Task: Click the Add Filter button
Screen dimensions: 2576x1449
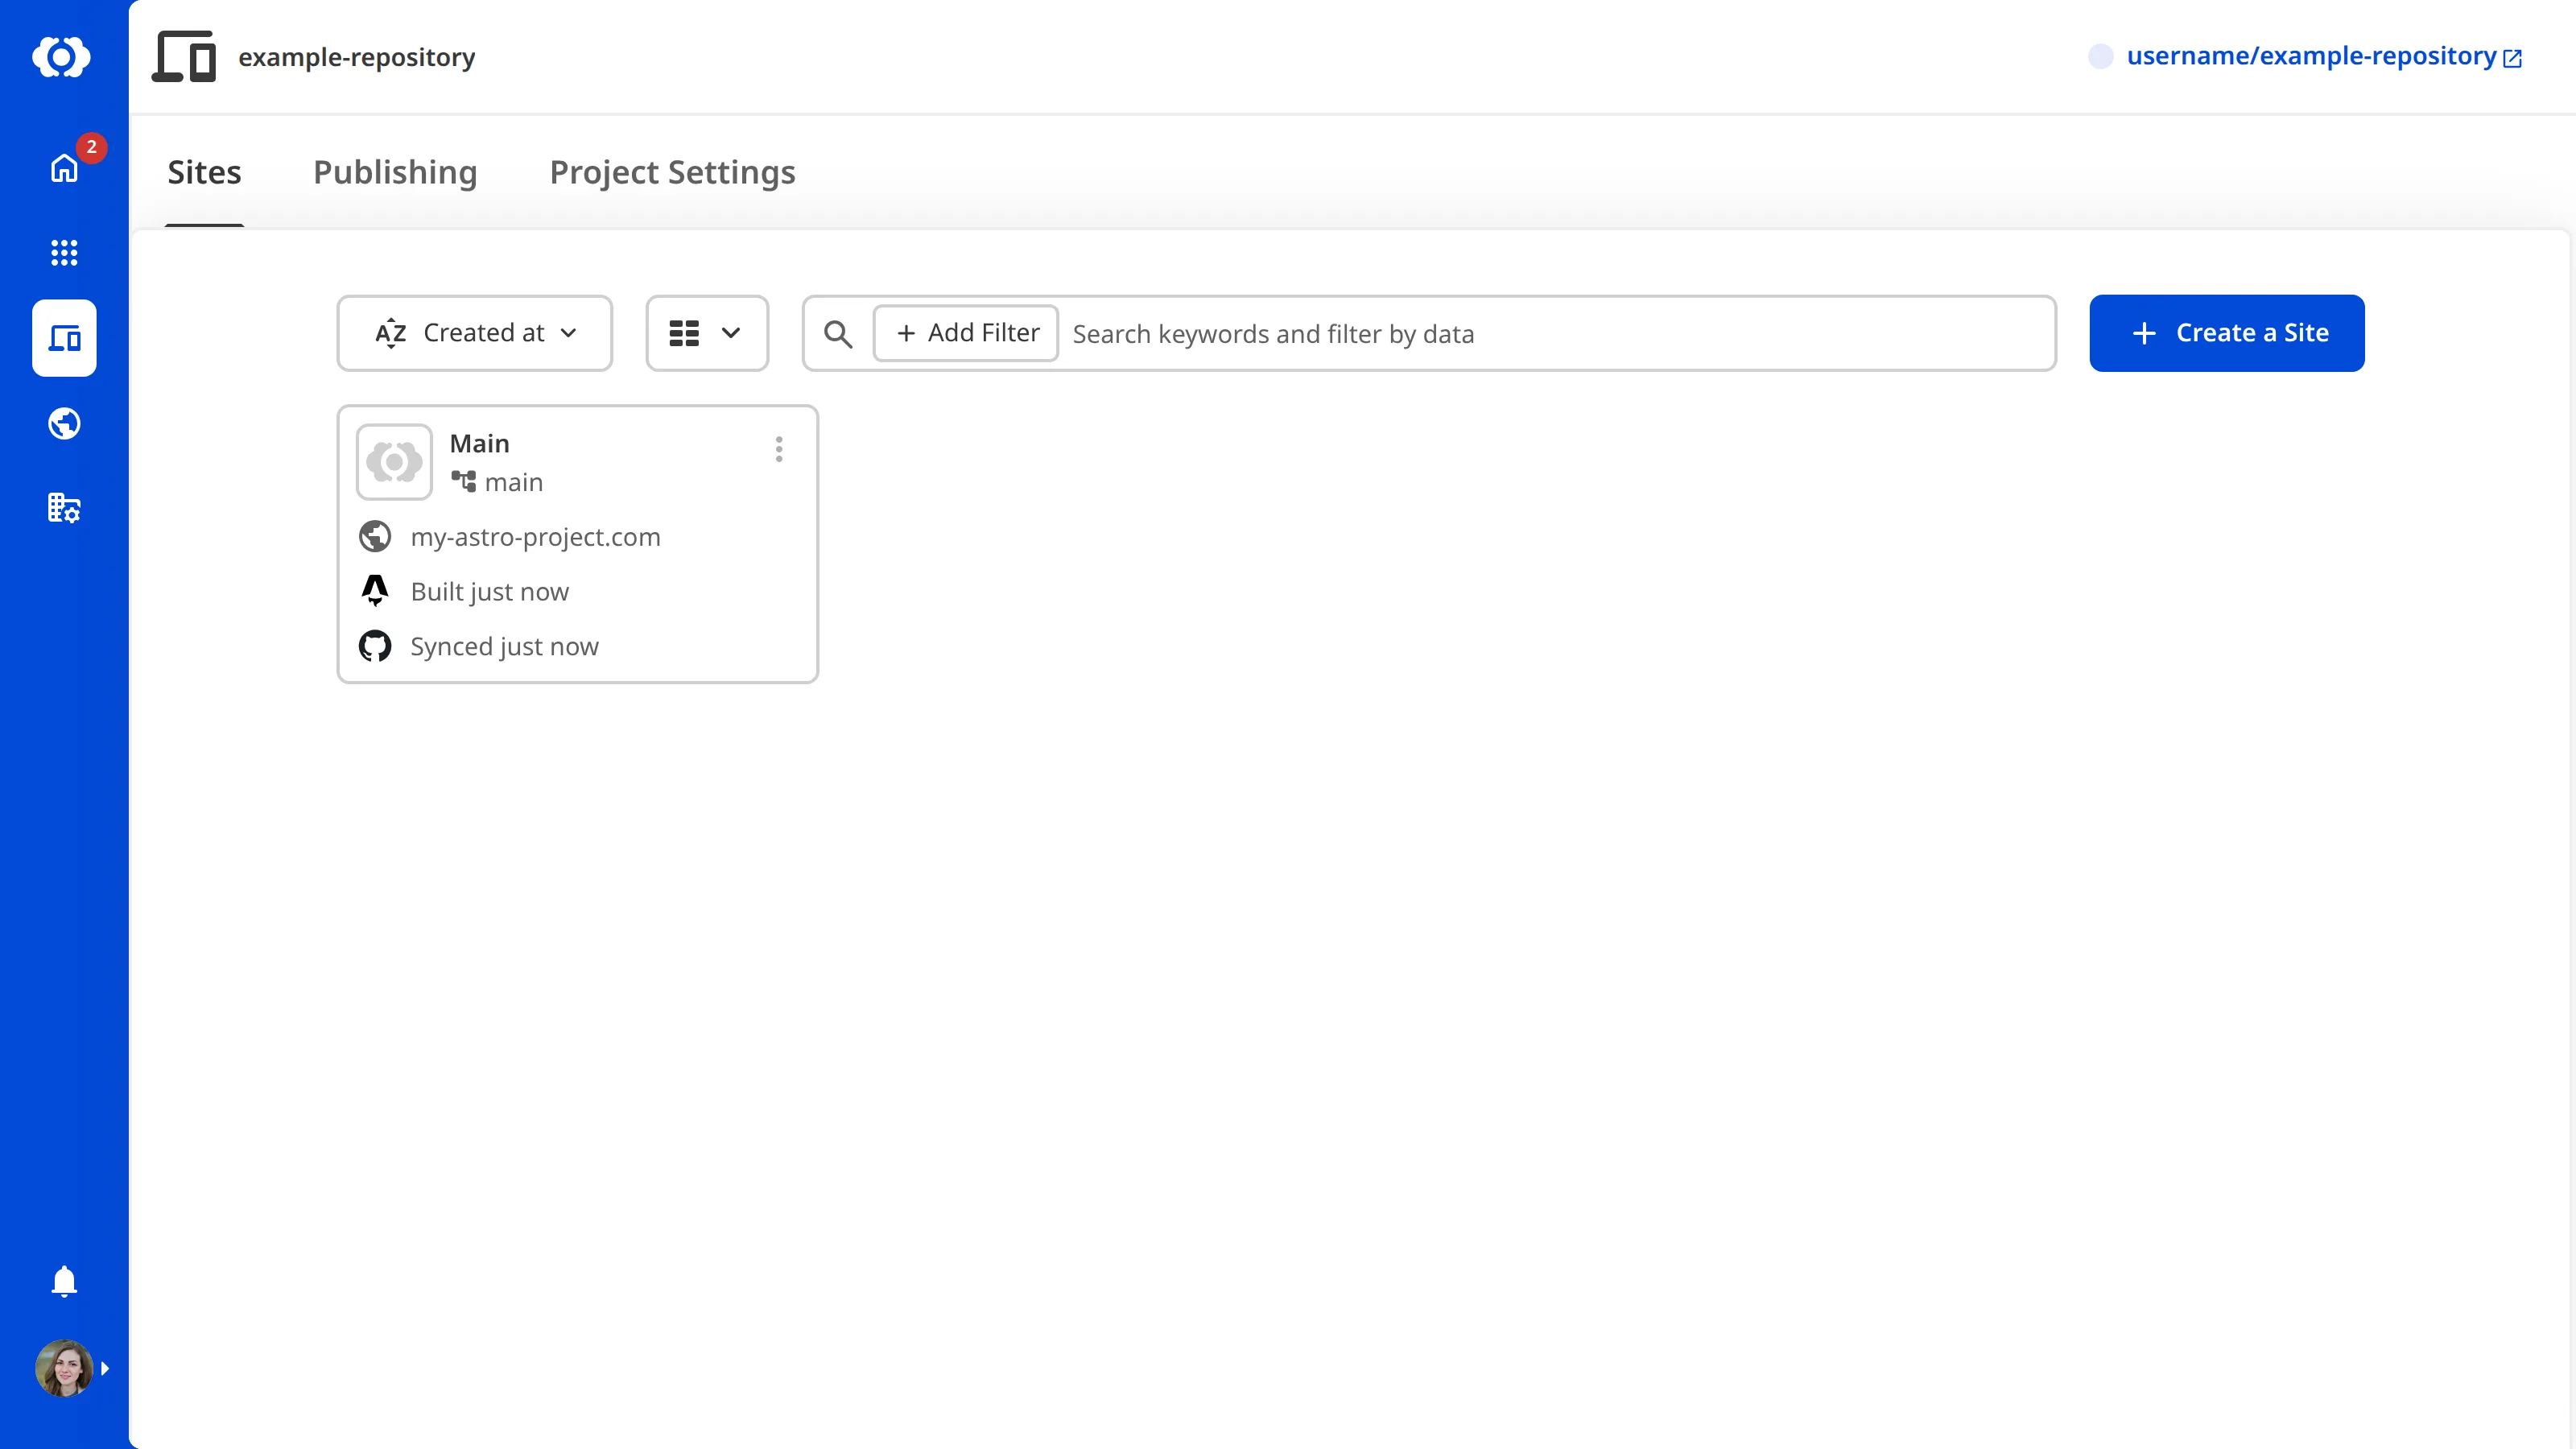Action: coord(964,333)
